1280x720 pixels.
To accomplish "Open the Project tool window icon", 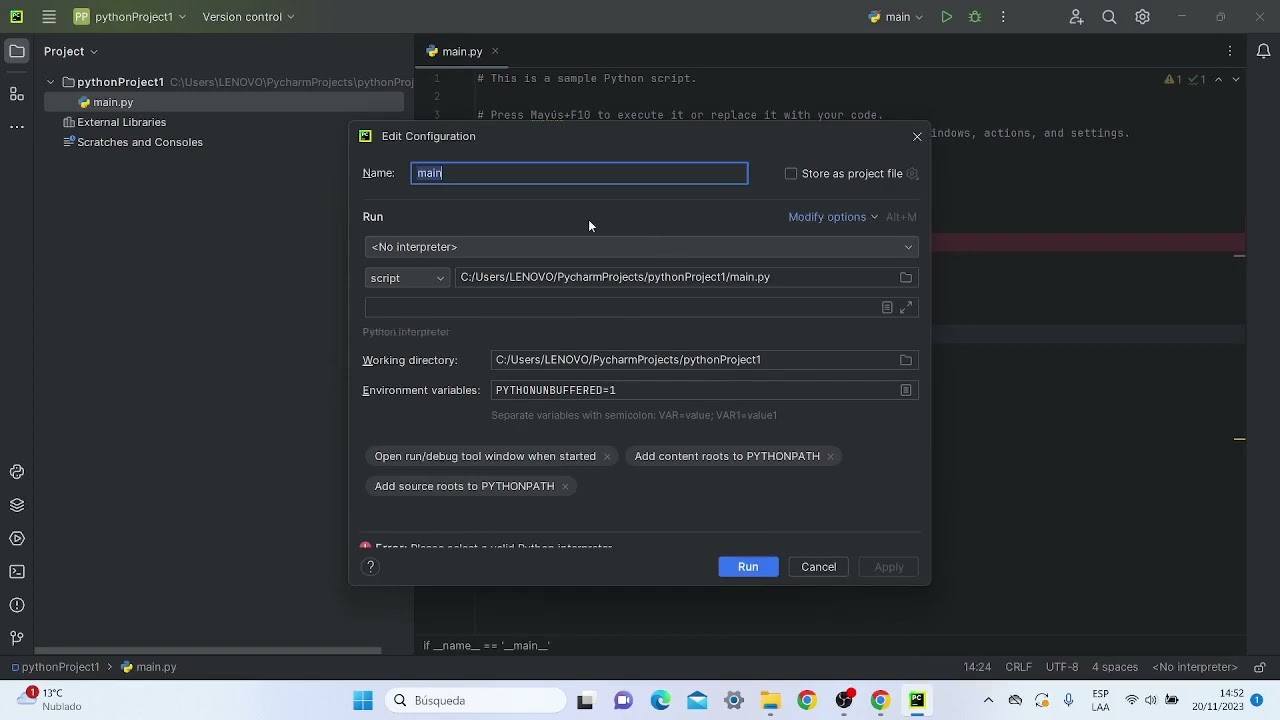I will pyautogui.click(x=17, y=51).
